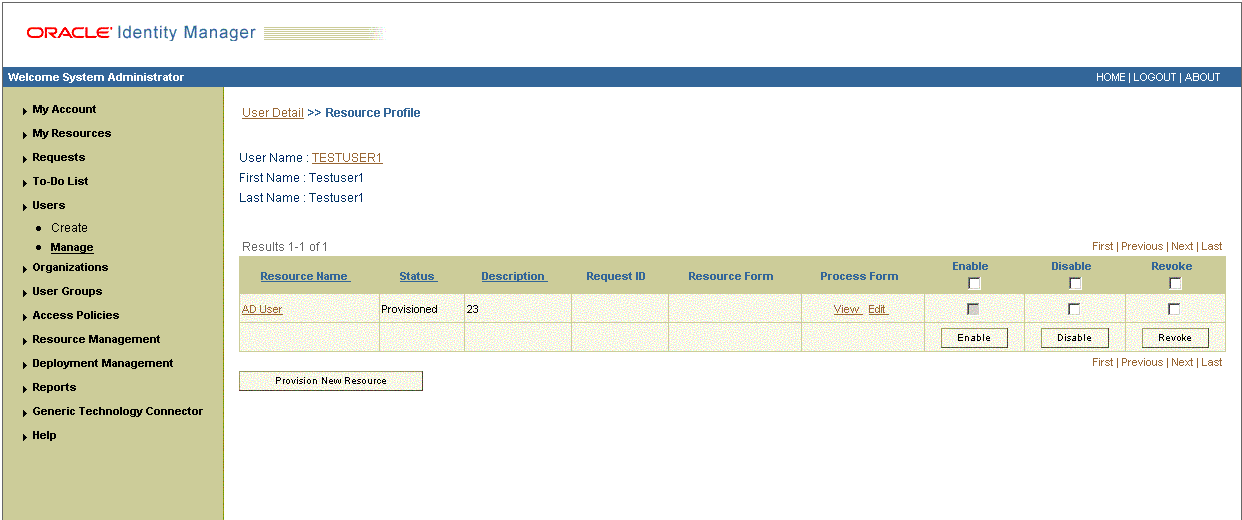Open the Users menu
Image resolution: width=1242 pixels, height=520 pixels.
[x=48, y=205]
